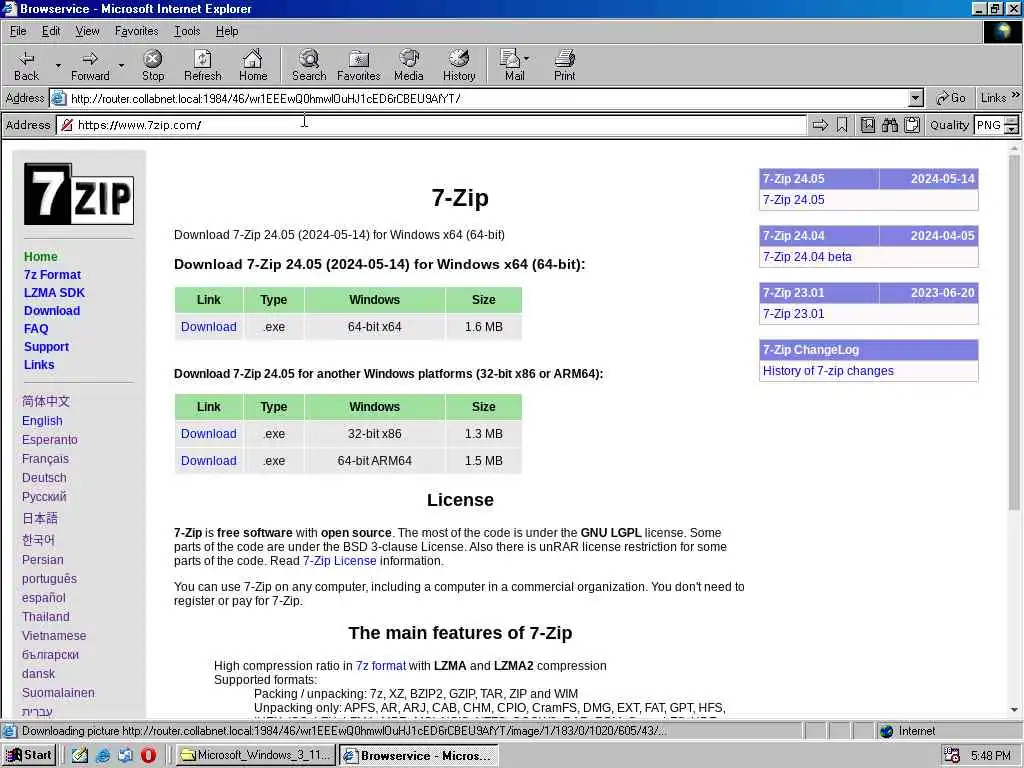1024x768 pixels.
Task: Click the Go button next to address
Action: (951, 98)
